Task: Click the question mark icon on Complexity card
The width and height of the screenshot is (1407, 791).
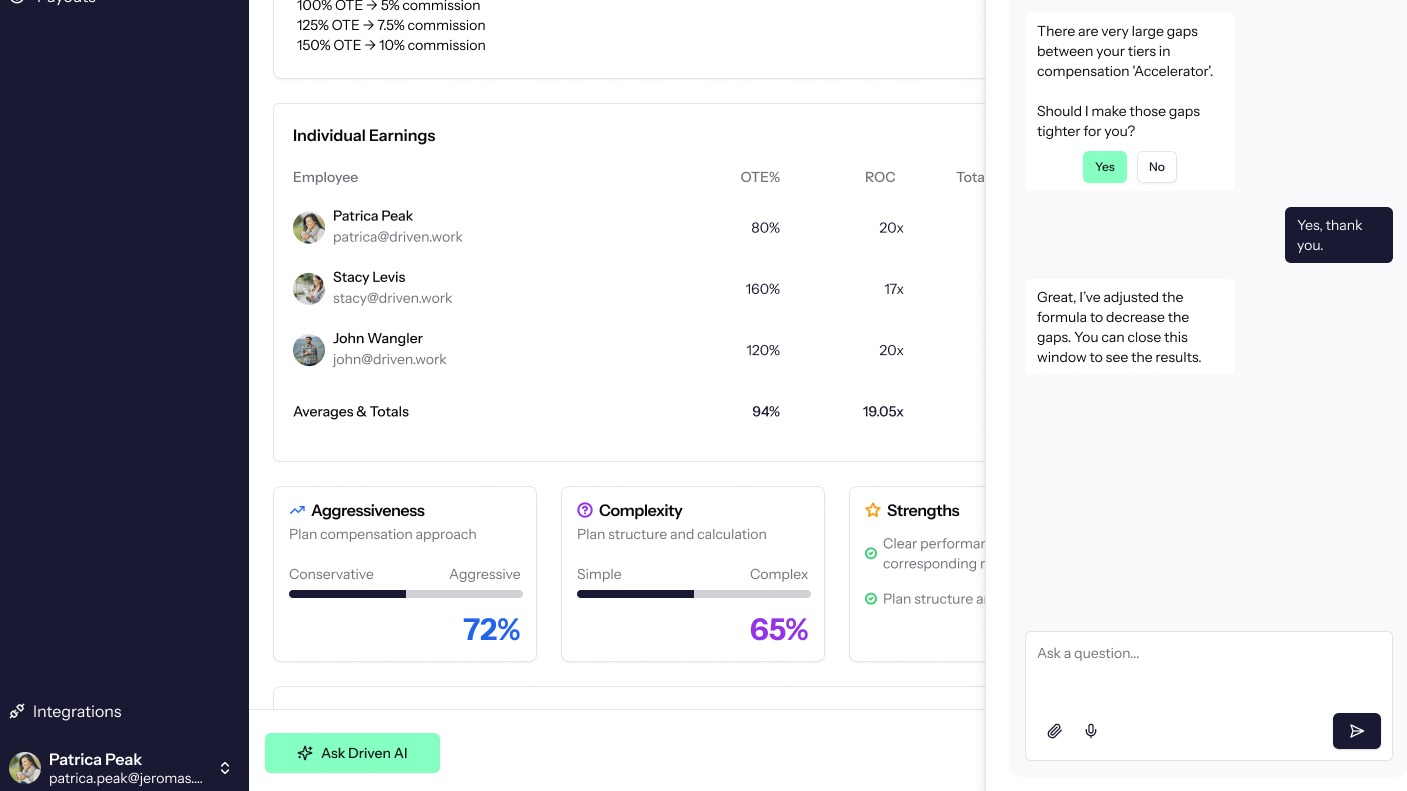Action: click(x=585, y=510)
